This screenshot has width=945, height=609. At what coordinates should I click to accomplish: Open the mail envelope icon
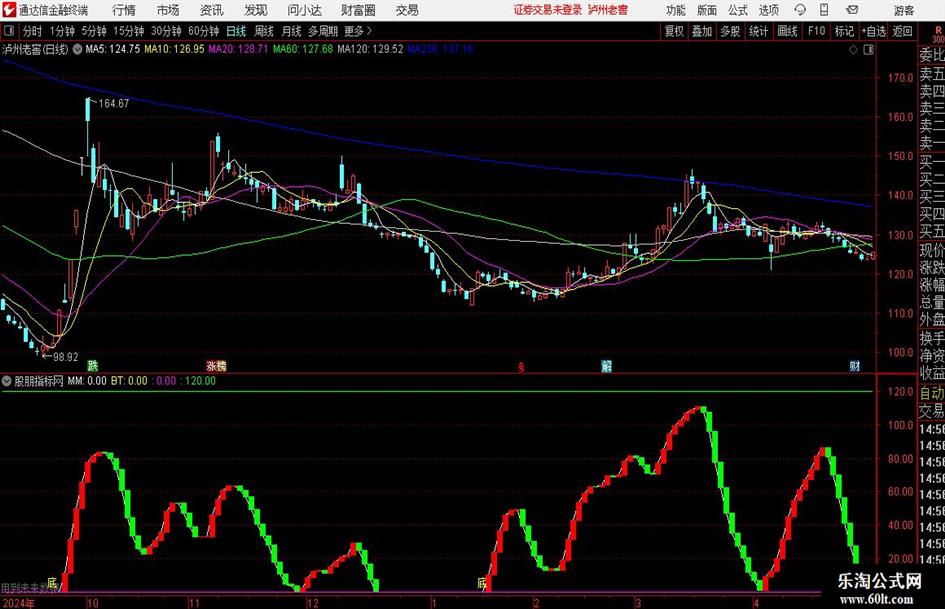click(852, 10)
